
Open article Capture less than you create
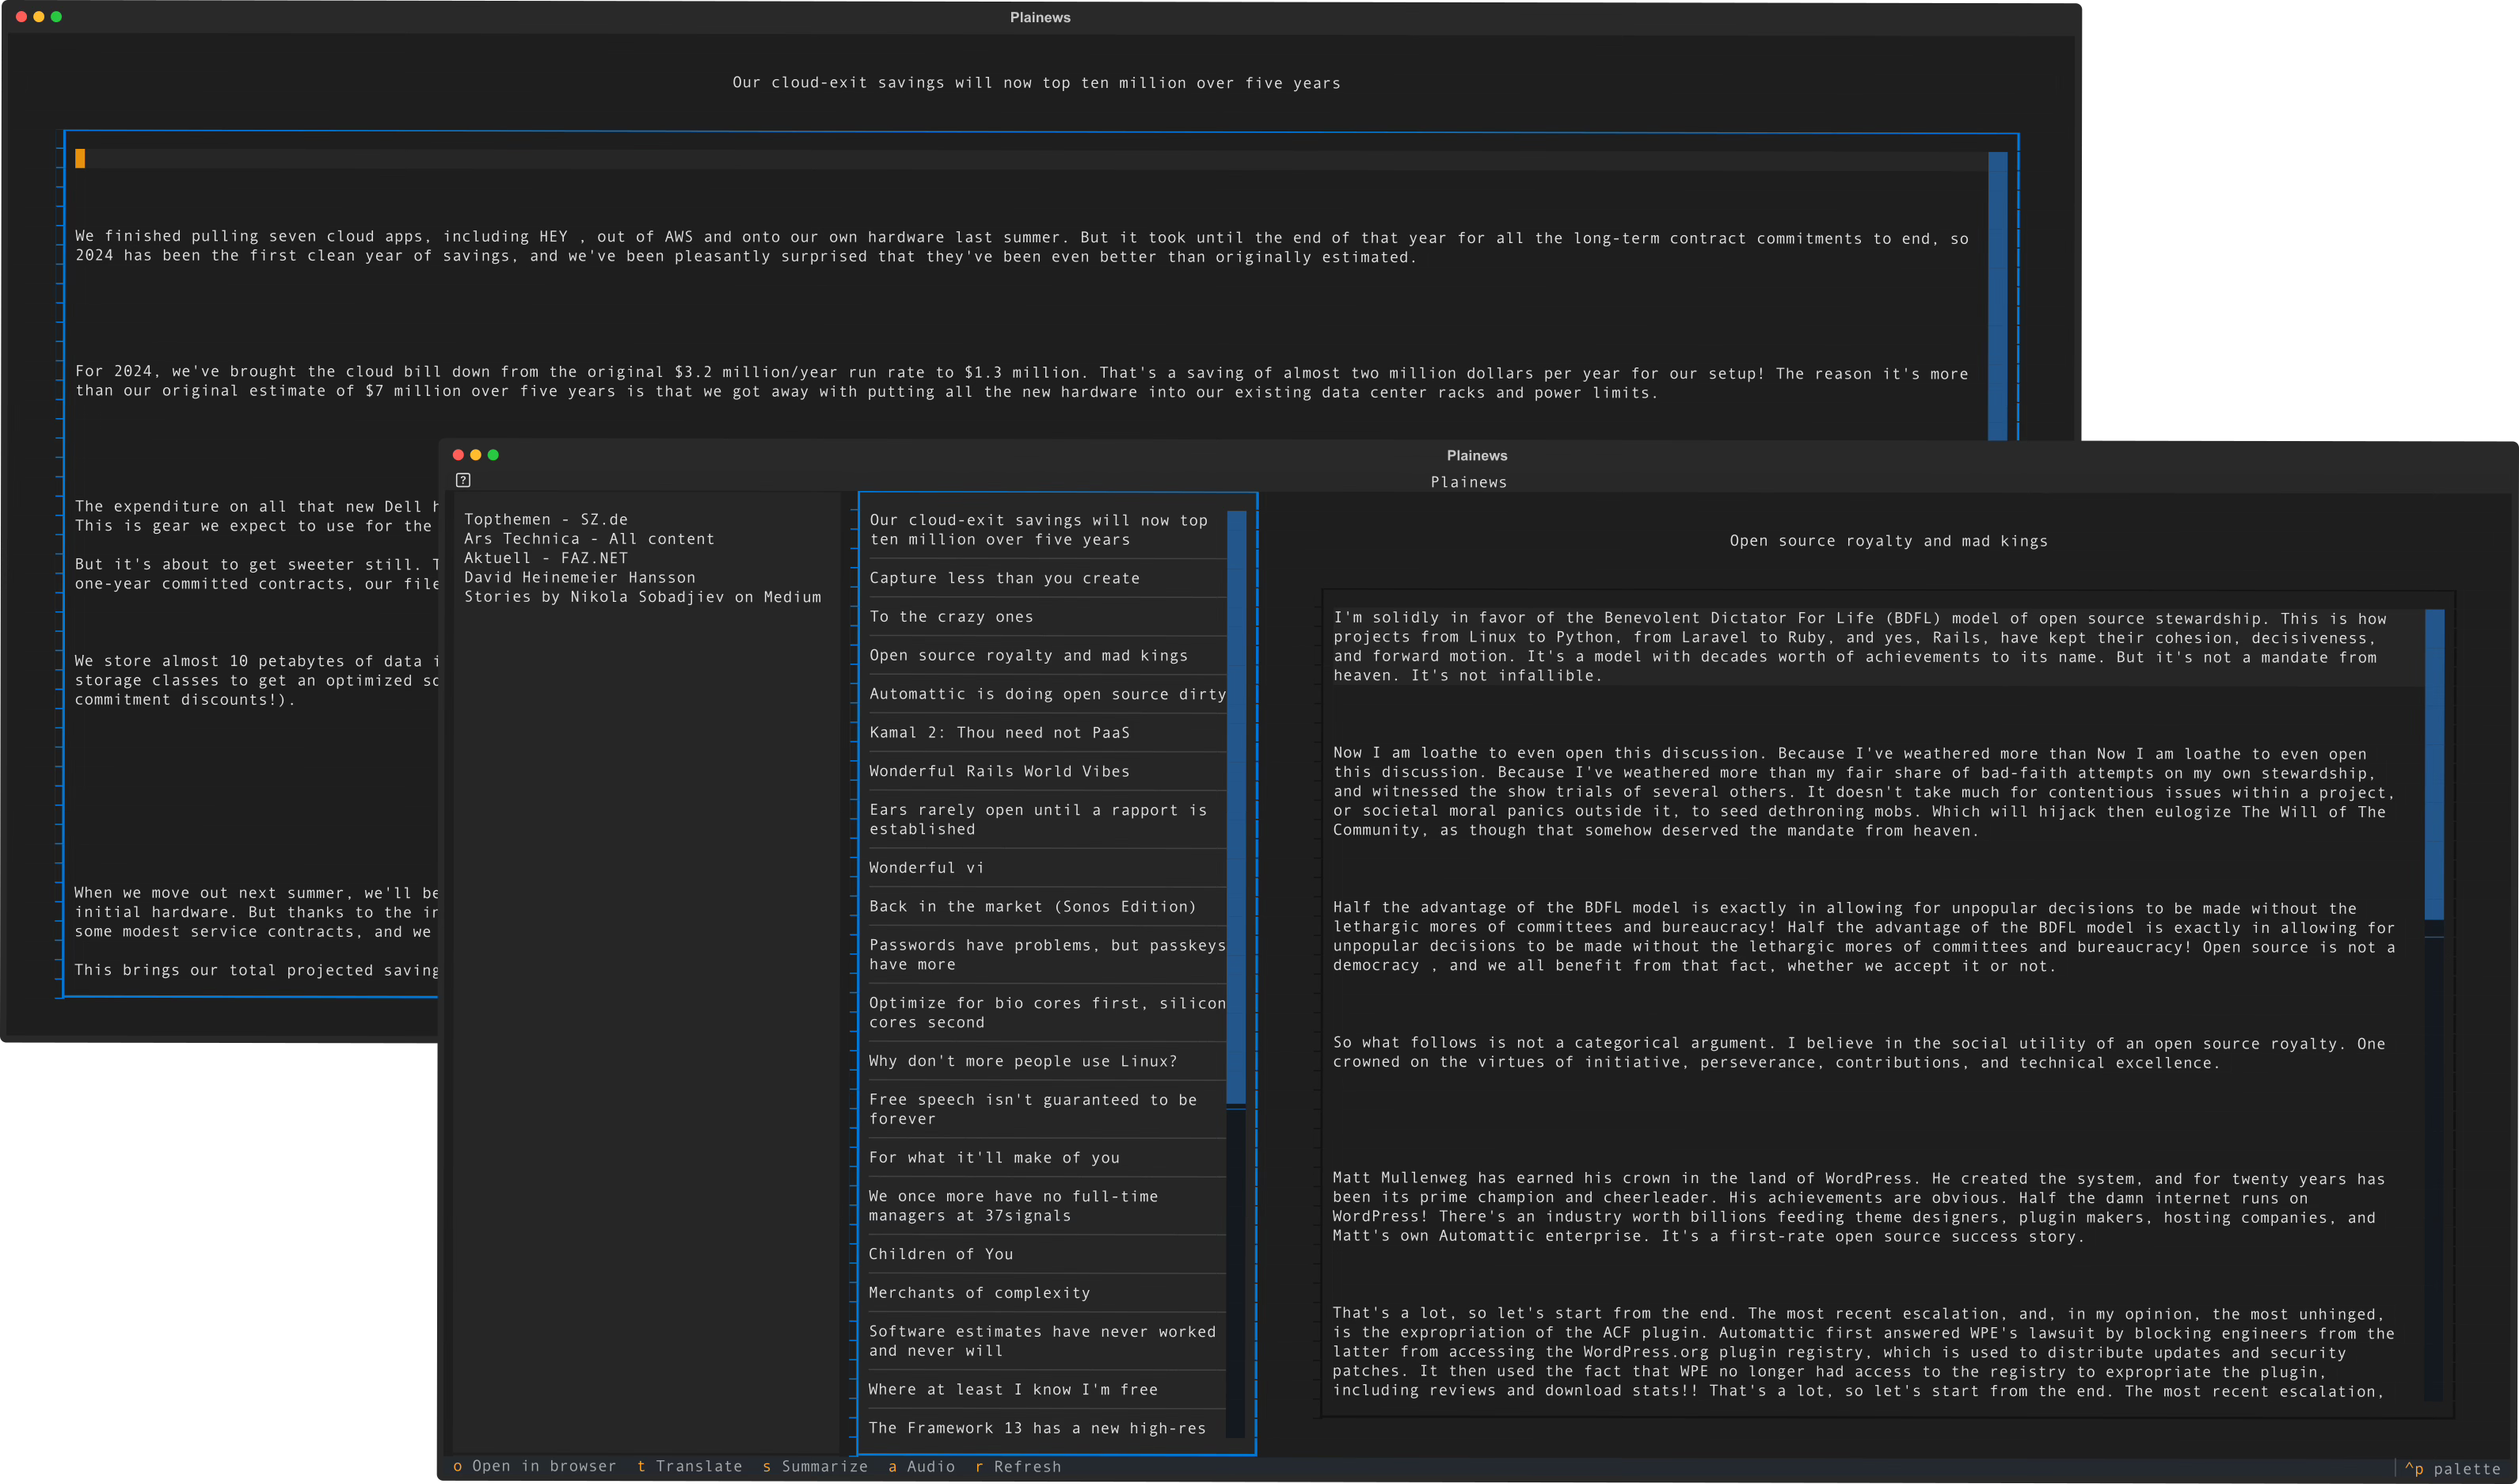pos(1004,578)
